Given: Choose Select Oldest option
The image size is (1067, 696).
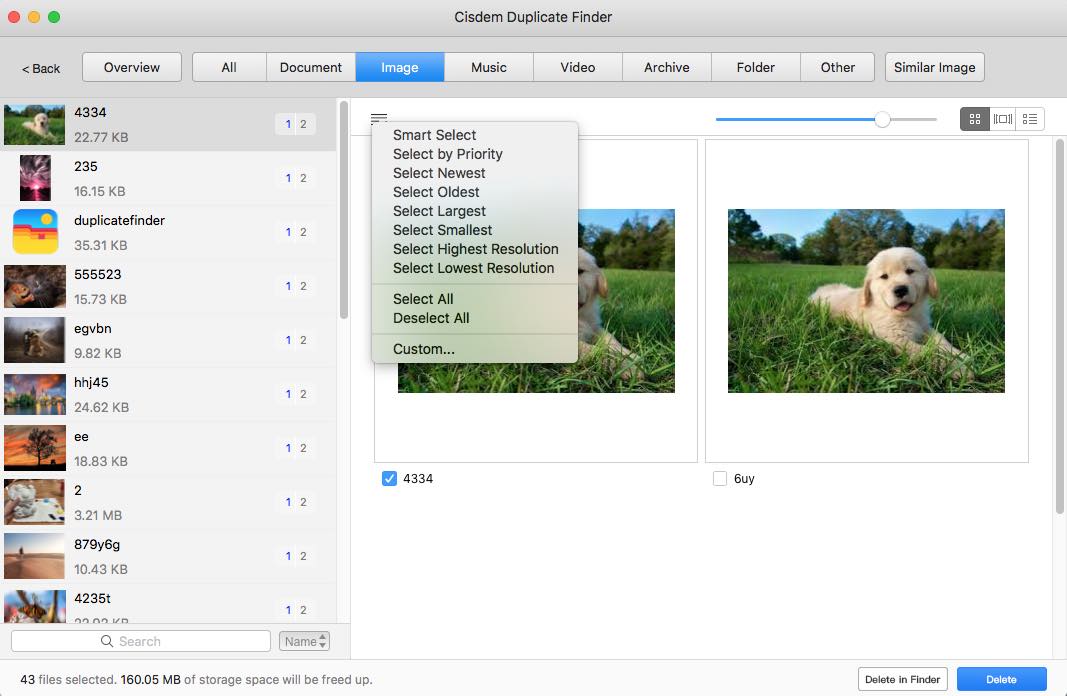Looking at the screenshot, I should 436,192.
